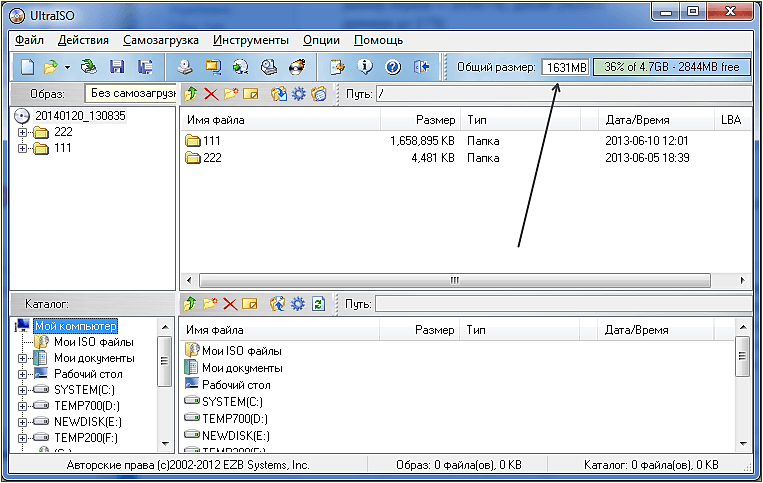The height and width of the screenshot is (483, 763).
Task: Click New Folder icon in the Каталог toolbar
Action: 210,304
